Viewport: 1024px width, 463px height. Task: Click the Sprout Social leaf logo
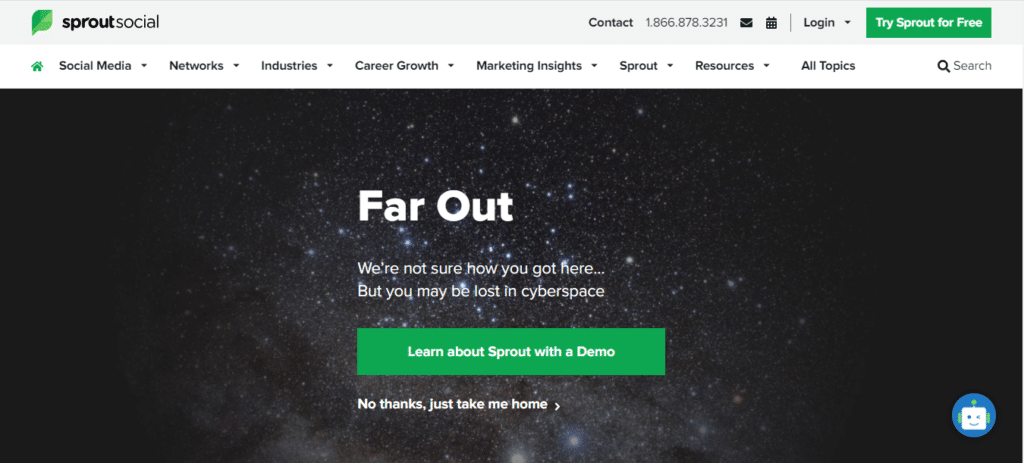click(42, 22)
